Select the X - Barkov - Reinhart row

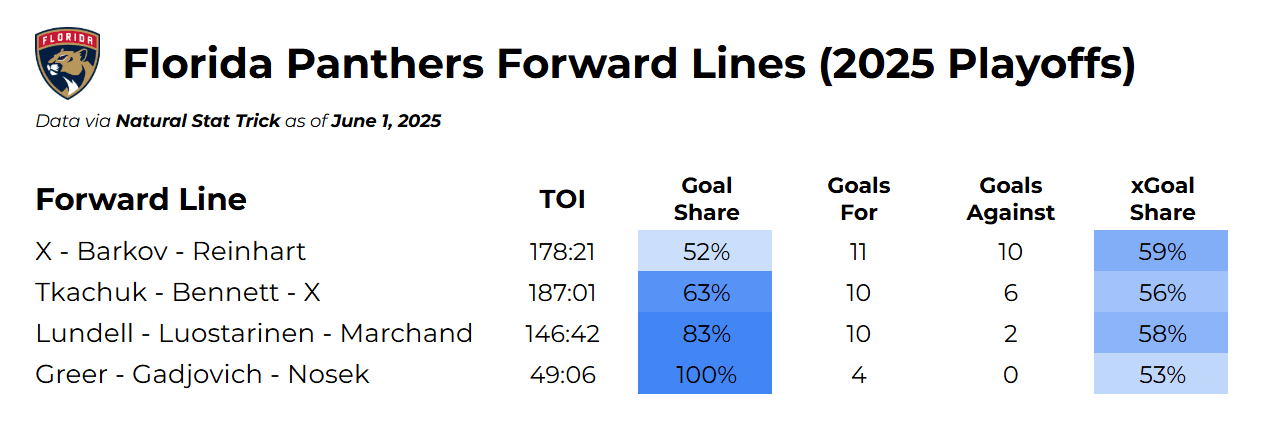170,251
